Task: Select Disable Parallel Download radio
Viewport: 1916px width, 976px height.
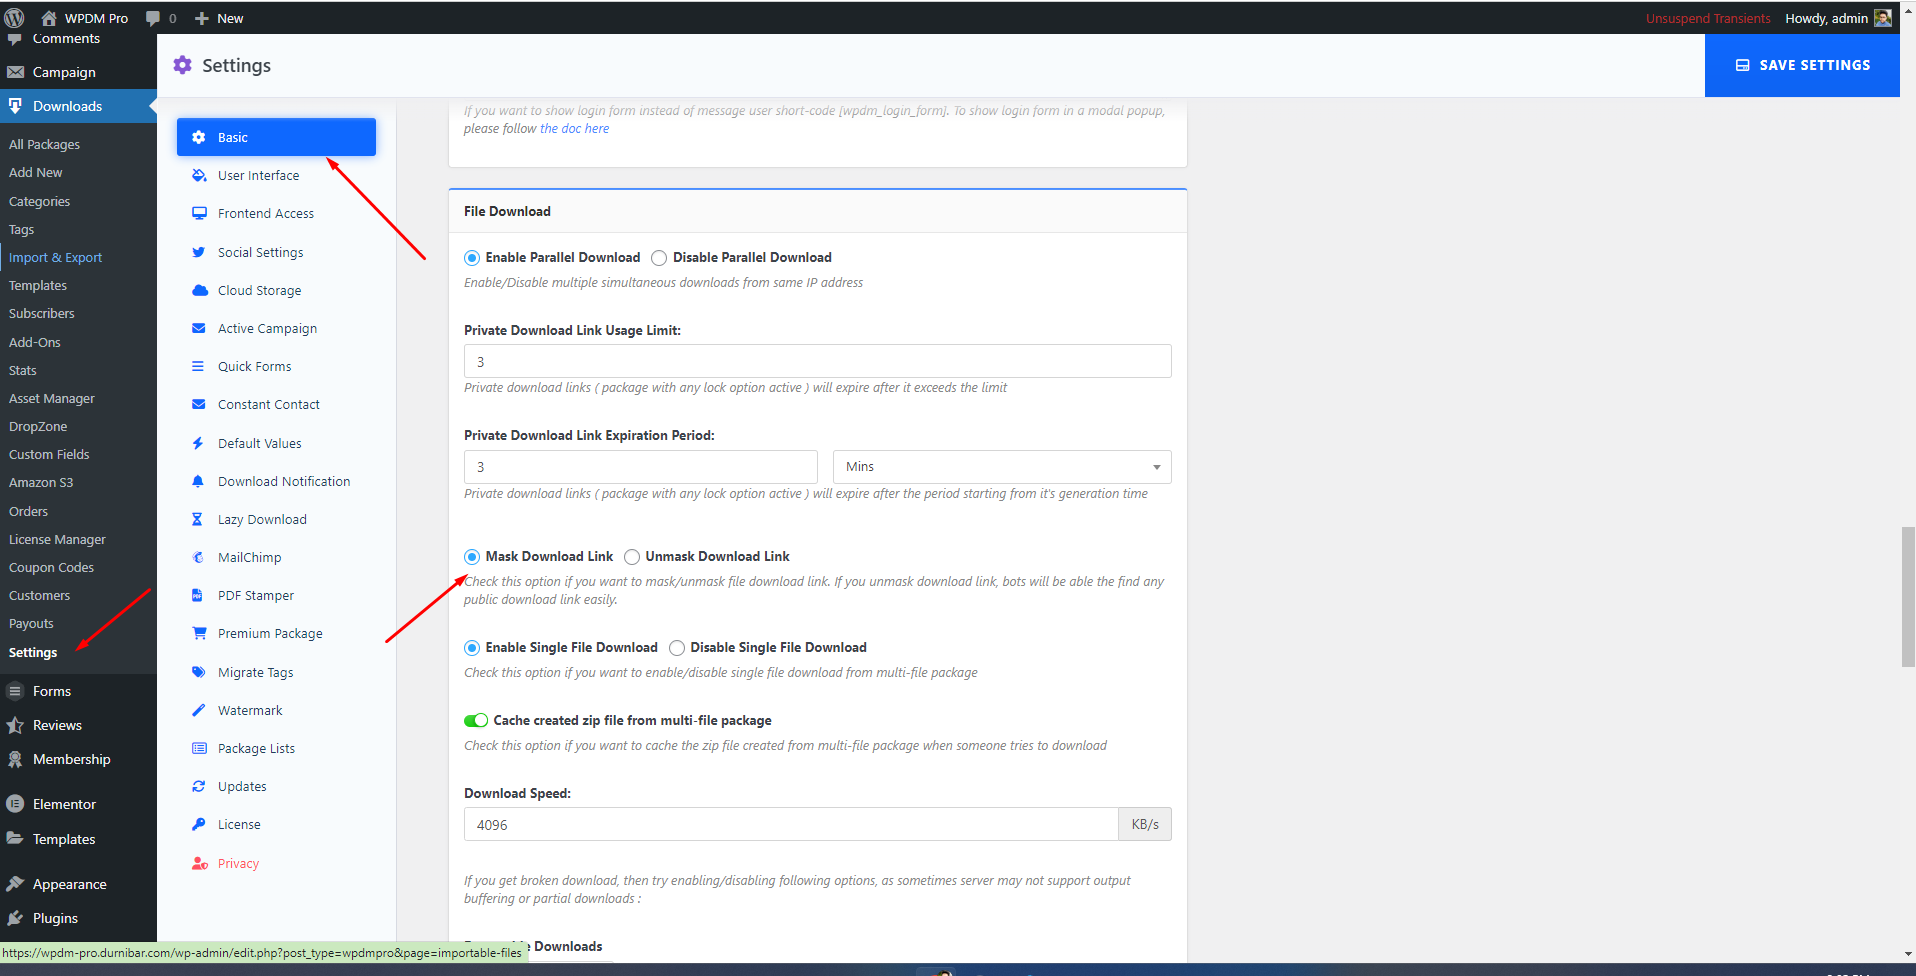Action: (x=659, y=258)
